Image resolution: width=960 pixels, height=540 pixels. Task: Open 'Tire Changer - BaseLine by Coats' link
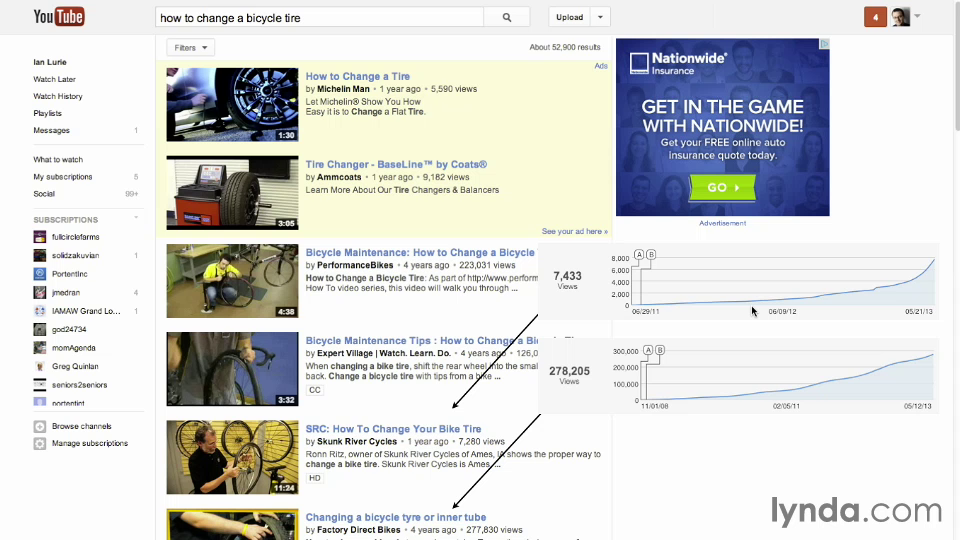396,164
